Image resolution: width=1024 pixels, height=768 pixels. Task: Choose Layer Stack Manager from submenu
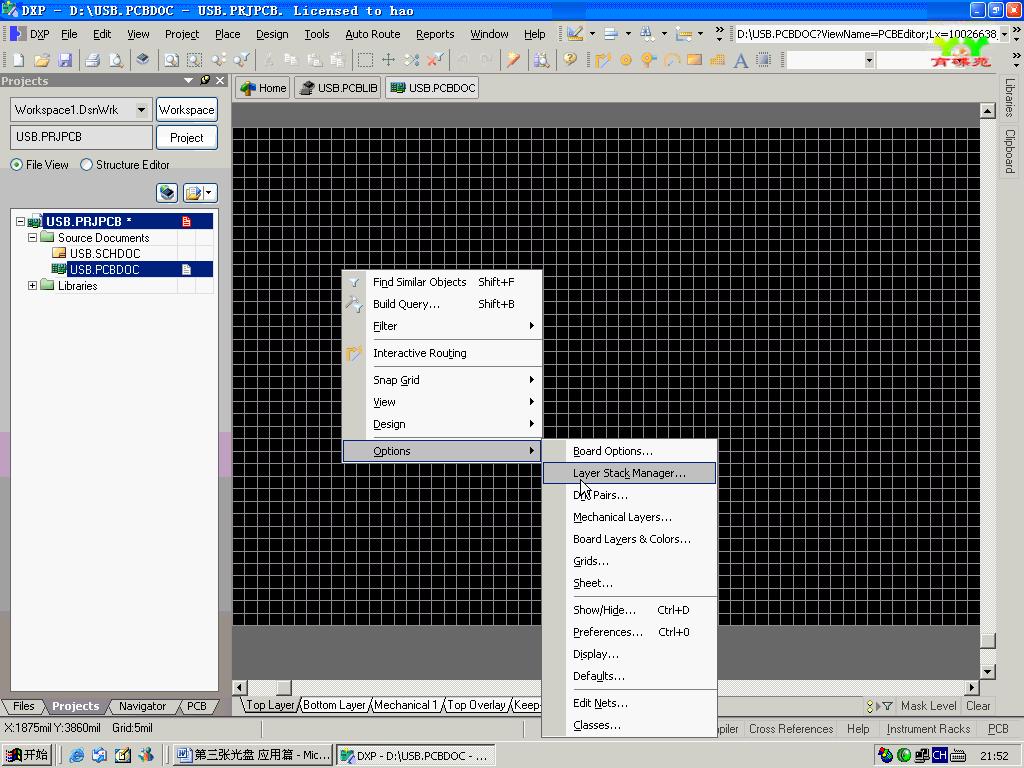pos(629,473)
